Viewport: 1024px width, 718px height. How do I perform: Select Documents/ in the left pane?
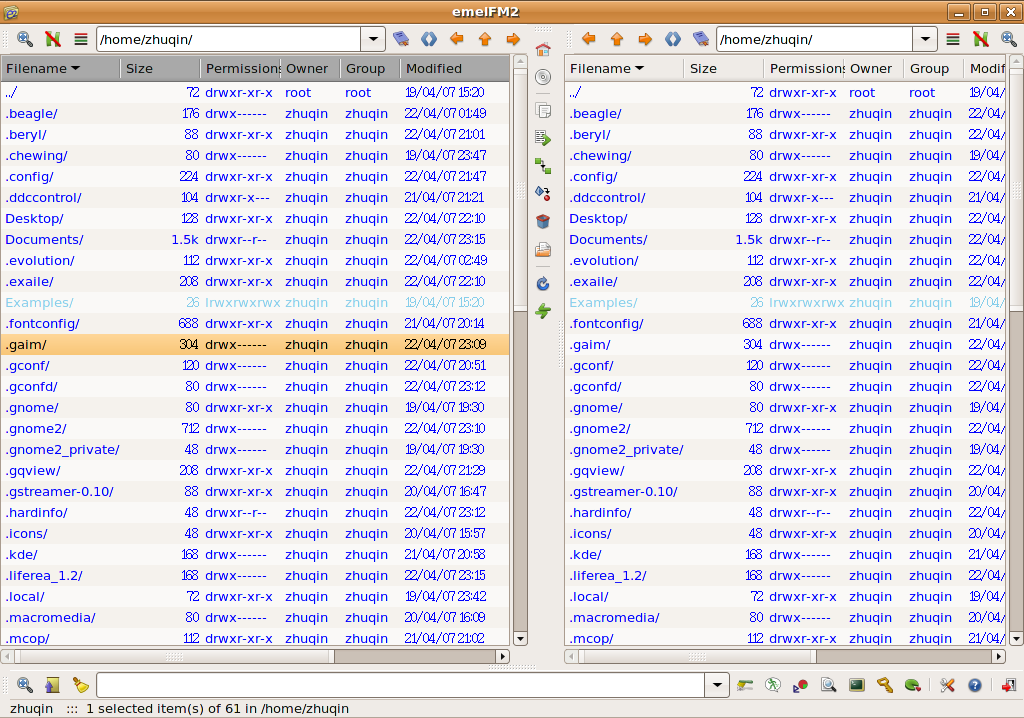[255, 240]
